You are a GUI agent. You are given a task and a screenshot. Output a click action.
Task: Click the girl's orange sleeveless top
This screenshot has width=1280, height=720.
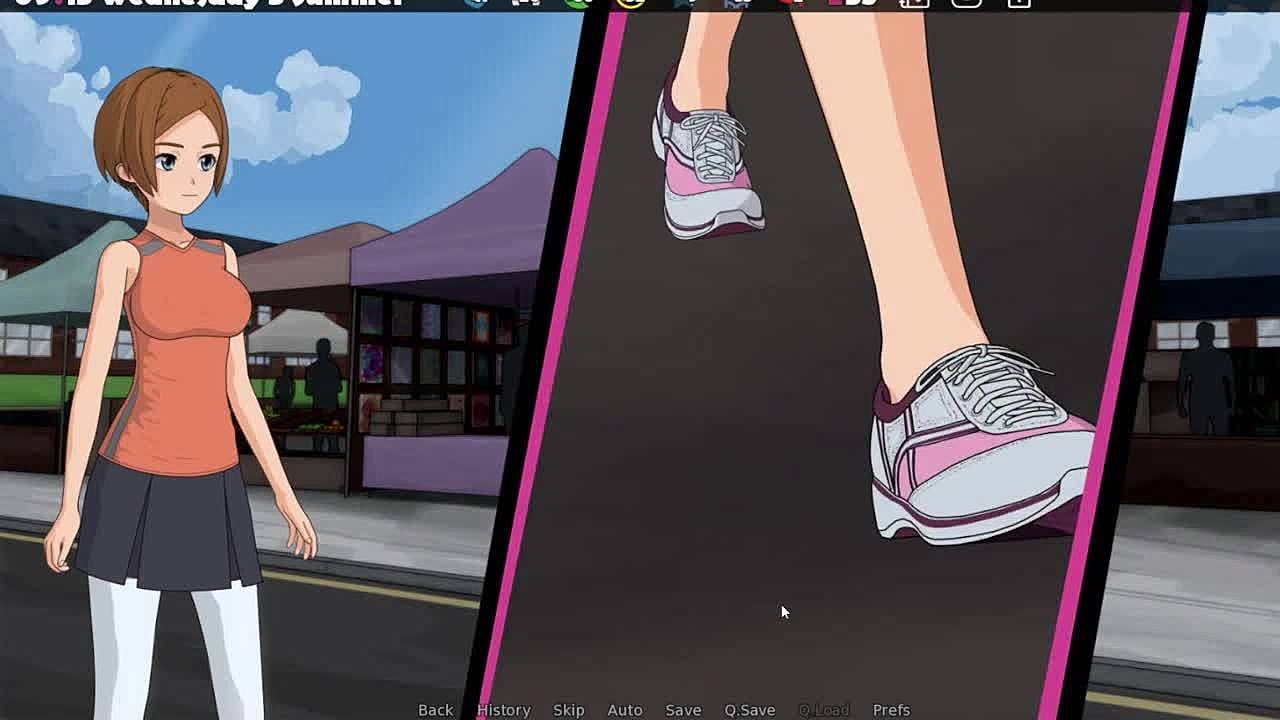tap(180, 360)
